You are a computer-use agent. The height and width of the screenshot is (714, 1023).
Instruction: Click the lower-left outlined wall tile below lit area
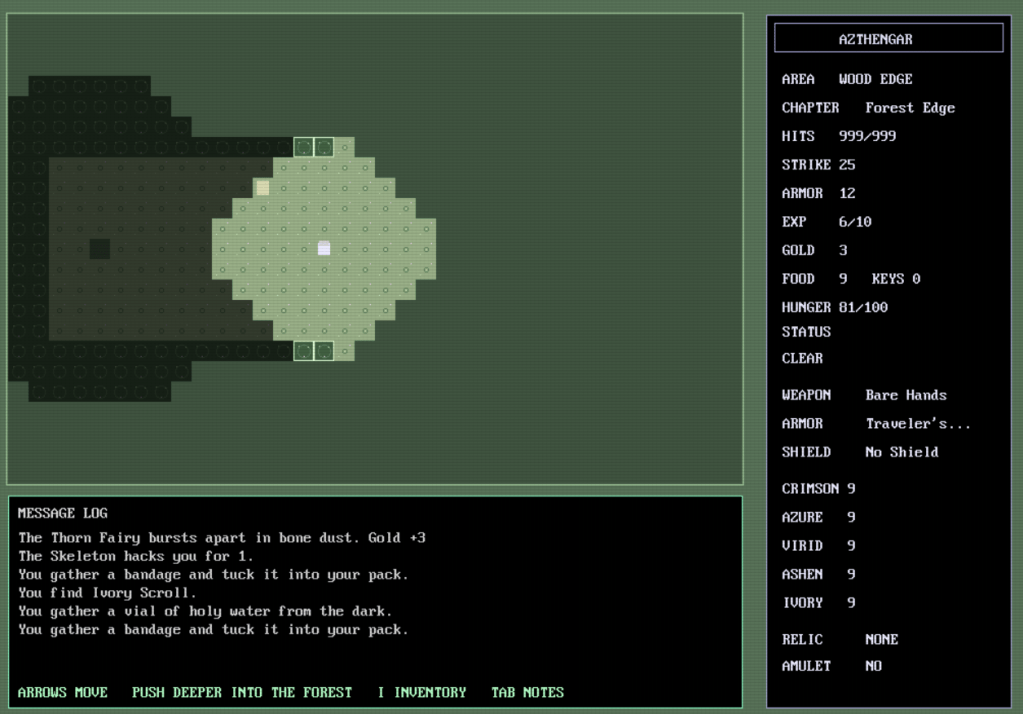(303, 350)
